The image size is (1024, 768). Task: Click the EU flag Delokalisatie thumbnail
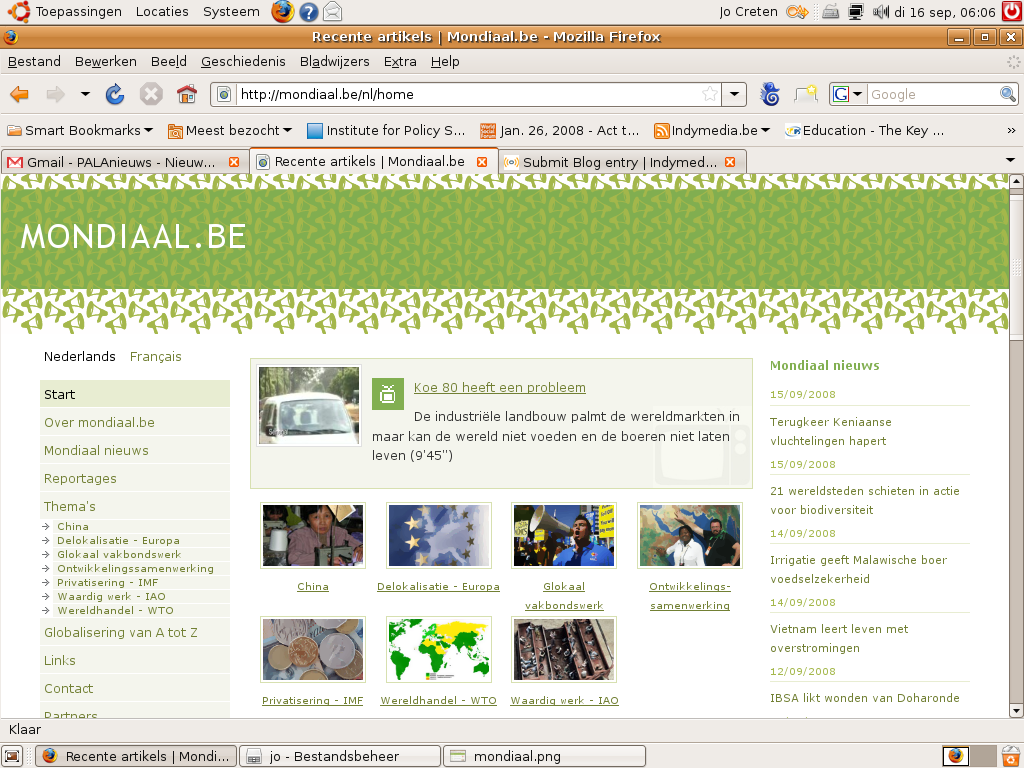tap(439, 536)
